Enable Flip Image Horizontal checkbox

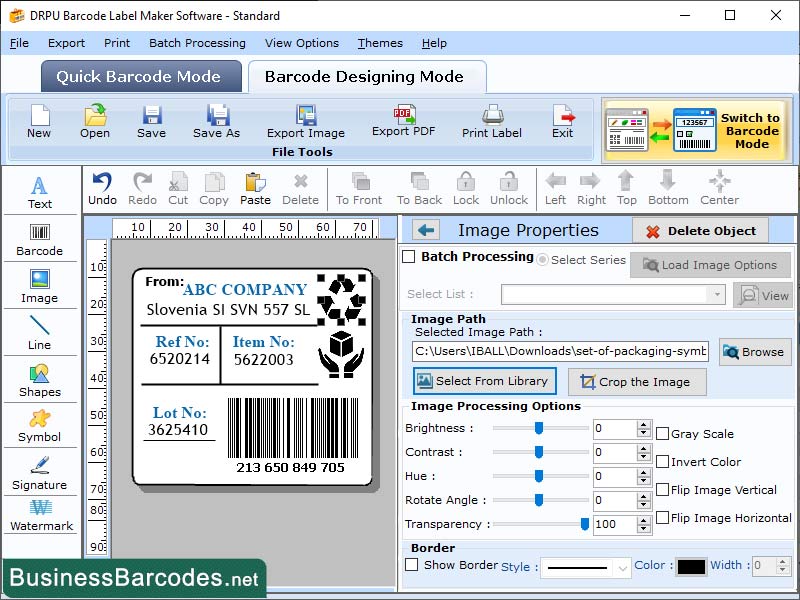pos(662,518)
